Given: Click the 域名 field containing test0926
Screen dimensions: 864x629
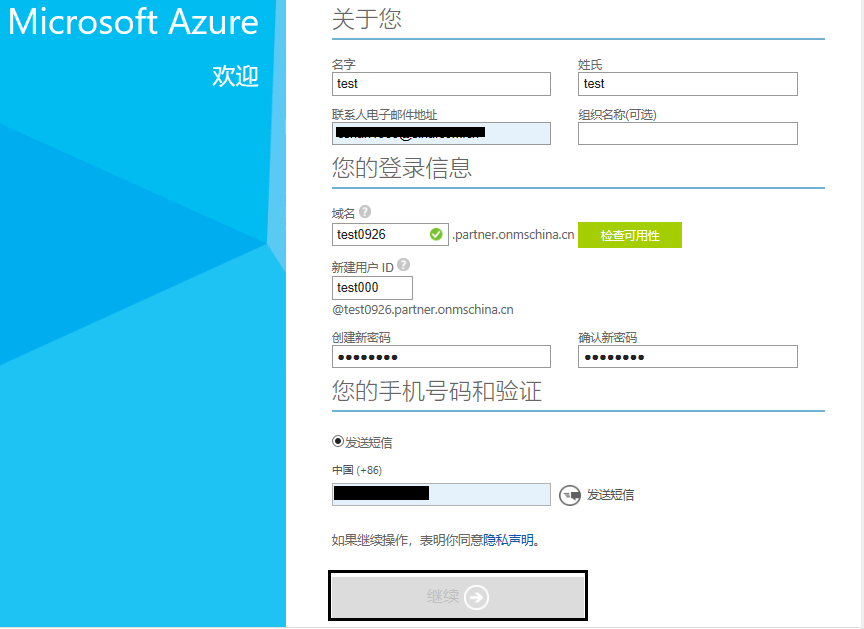Looking at the screenshot, I should pos(380,234).
